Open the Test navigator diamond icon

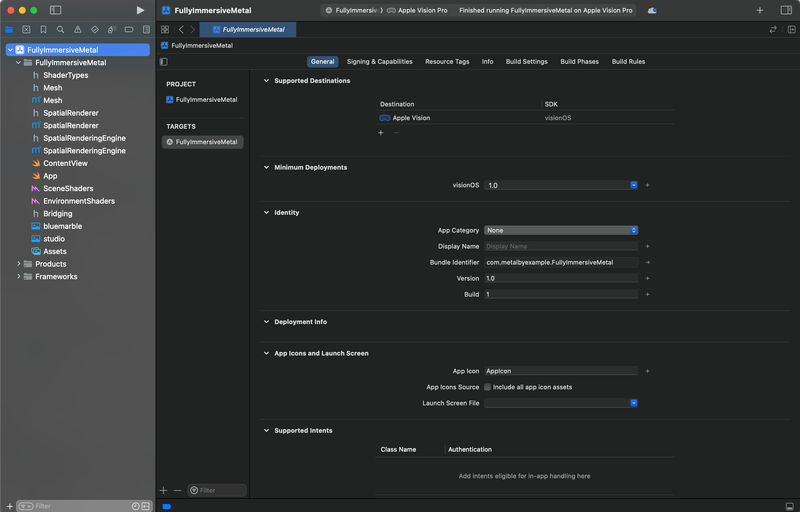95,30
